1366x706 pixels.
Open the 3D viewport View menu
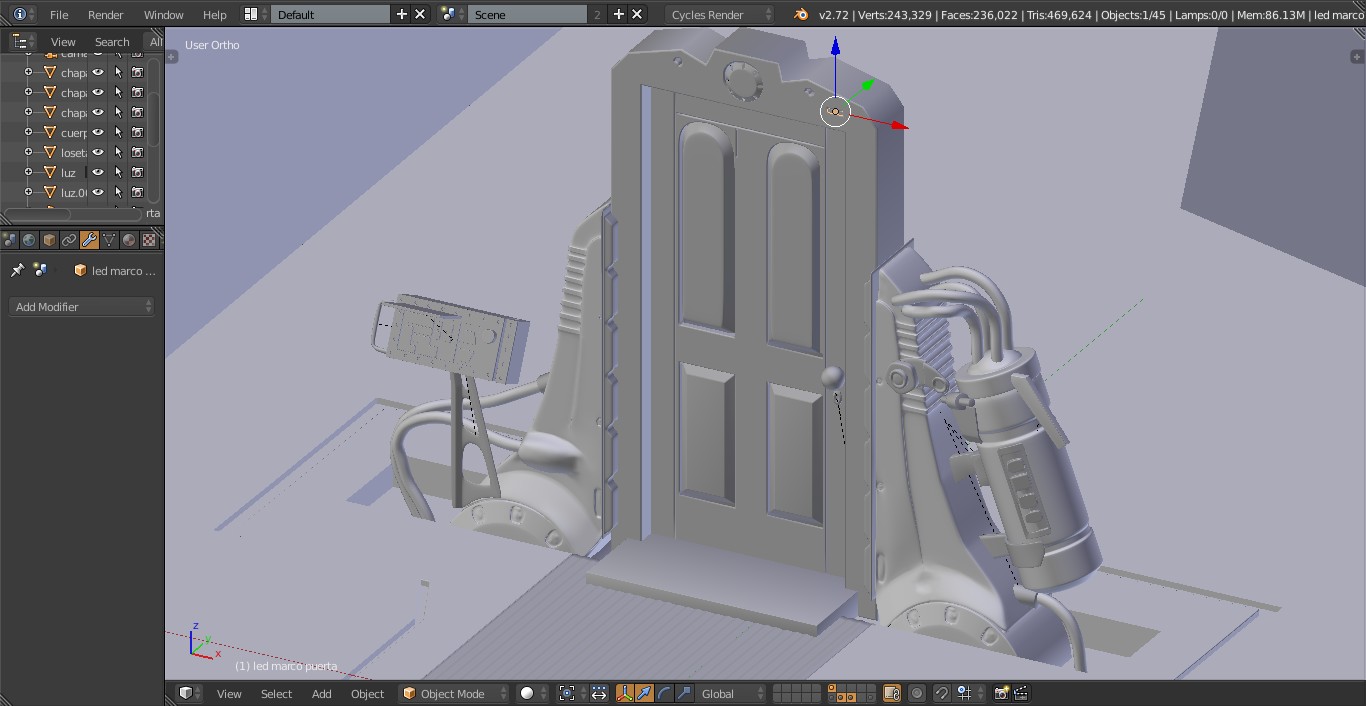[229, 693]
